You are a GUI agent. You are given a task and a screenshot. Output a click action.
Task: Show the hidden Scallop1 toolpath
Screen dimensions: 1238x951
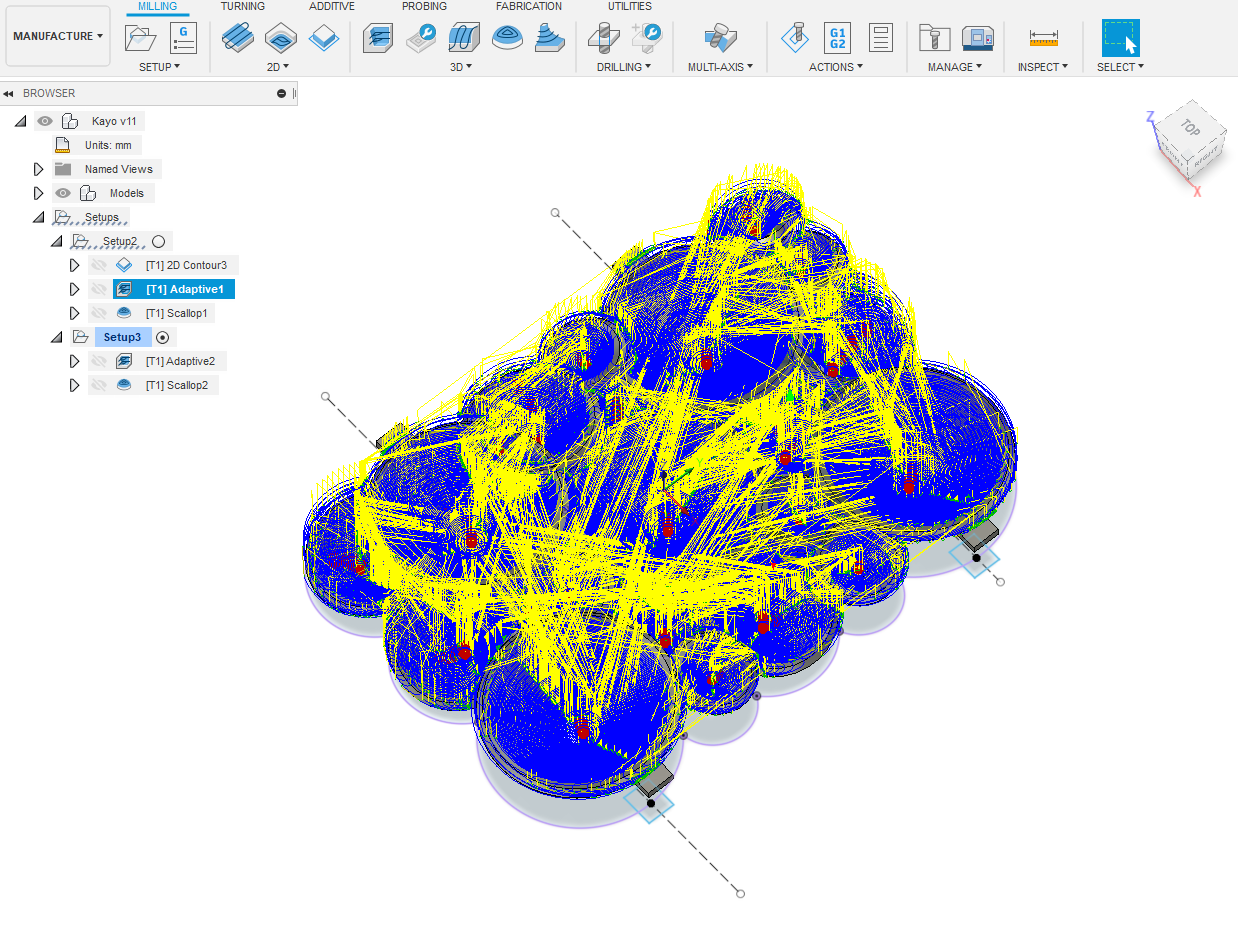98,313
